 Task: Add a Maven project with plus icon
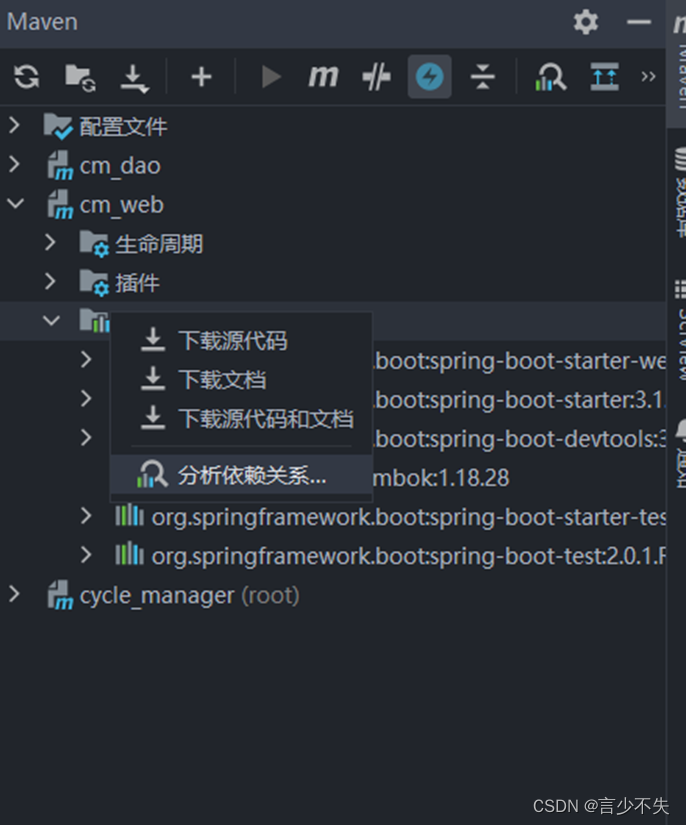(x=201, y=77)
